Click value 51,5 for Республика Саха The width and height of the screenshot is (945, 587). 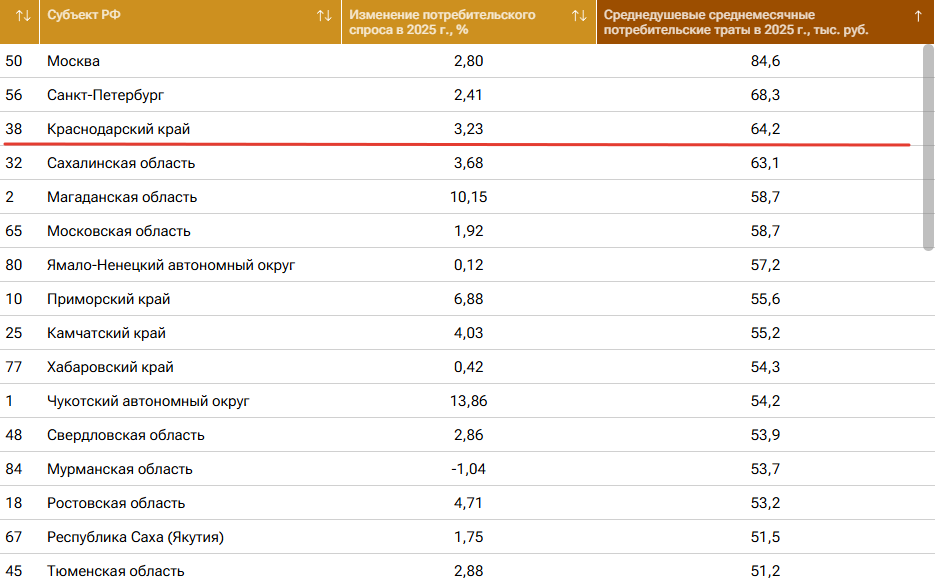click(x=765, y=537)
